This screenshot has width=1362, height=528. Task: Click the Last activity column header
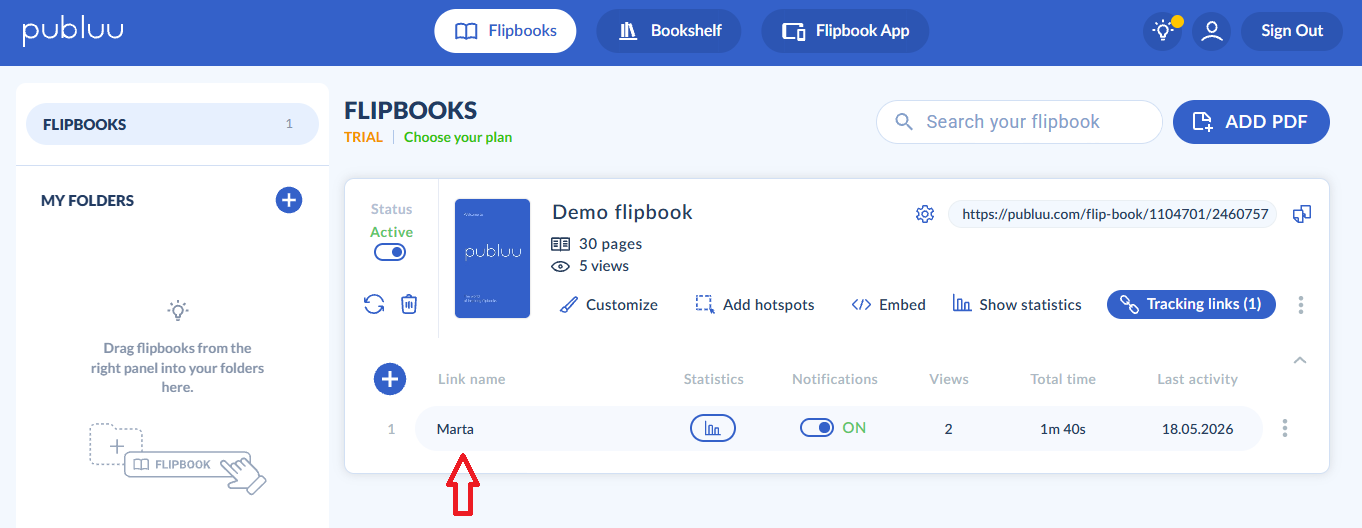[1198, 379]
